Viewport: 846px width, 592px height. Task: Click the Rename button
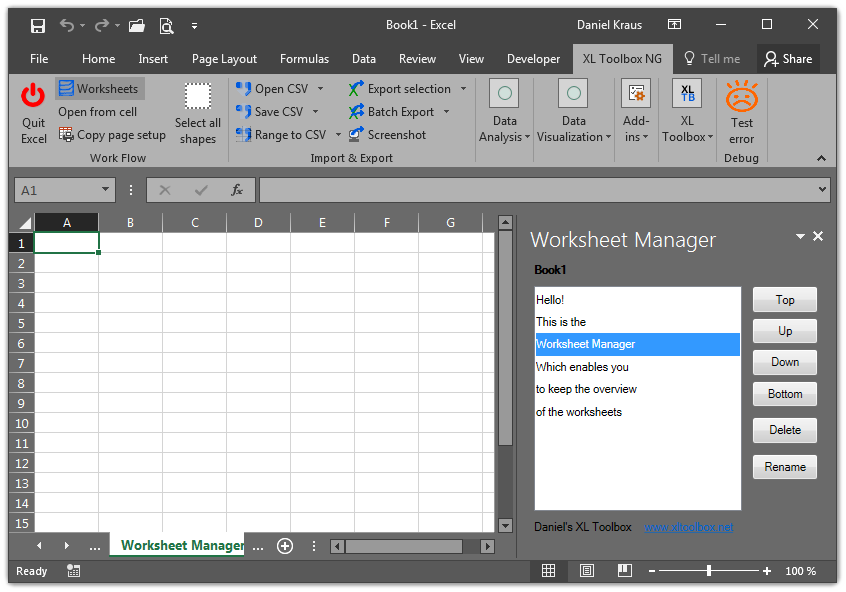pyautogui.click(x=784, y=467)
